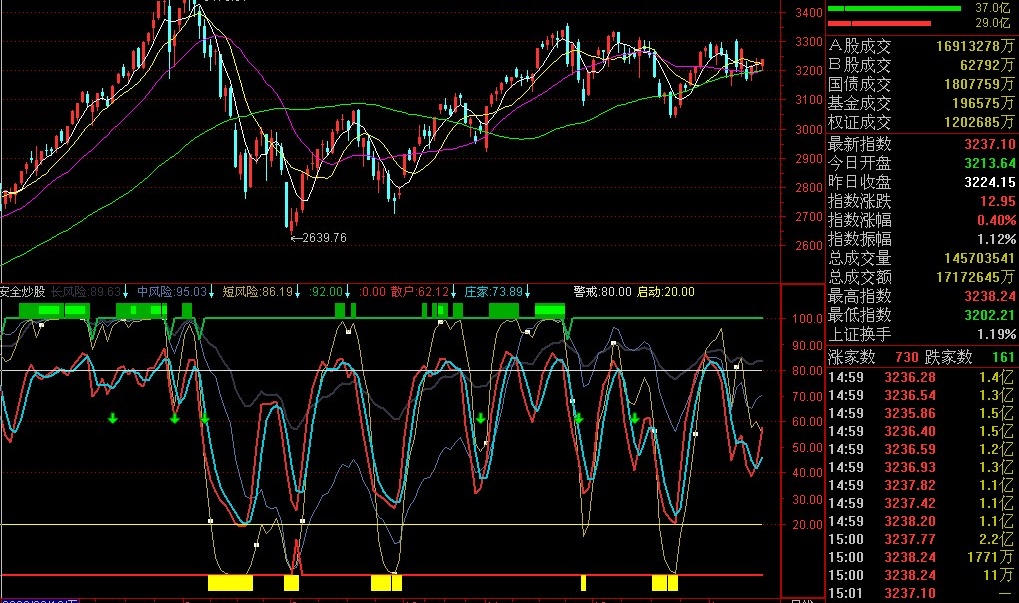Click the down arrow after green 92.00 value
1019x603 pixels.
347,292
